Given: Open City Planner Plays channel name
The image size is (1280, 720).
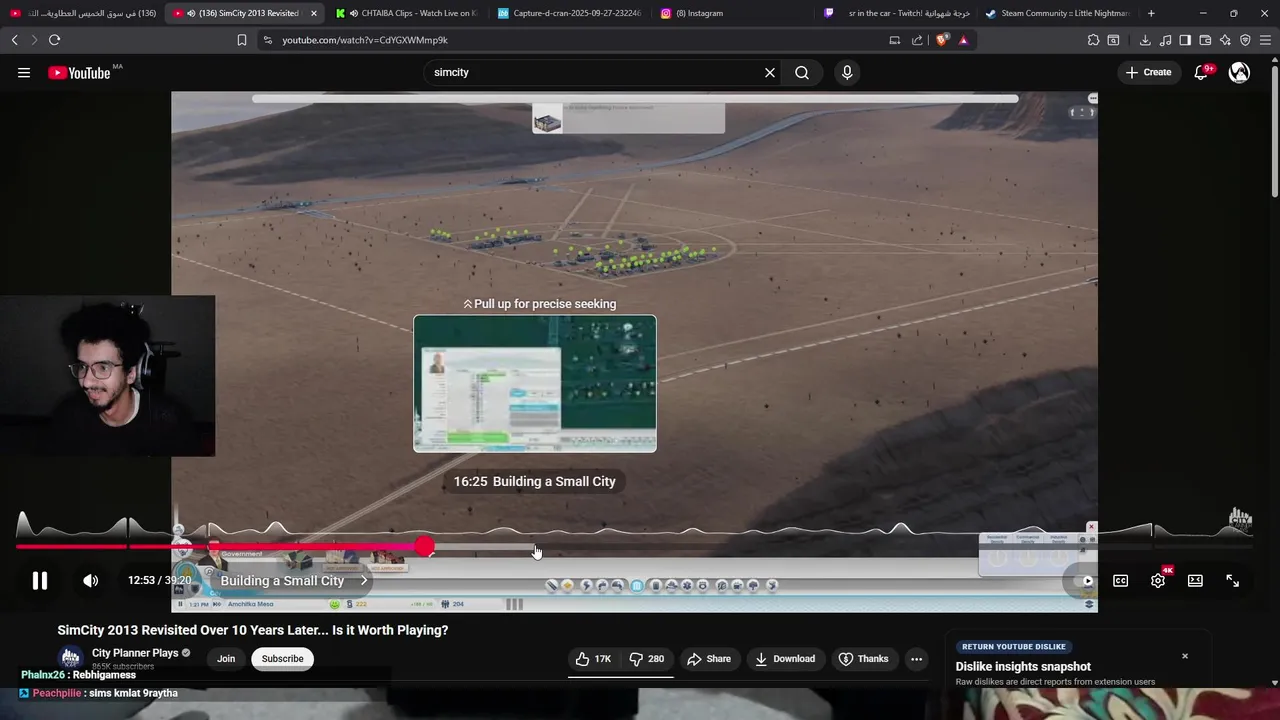Looking at the screenshot, I should [x=135, y=653].
